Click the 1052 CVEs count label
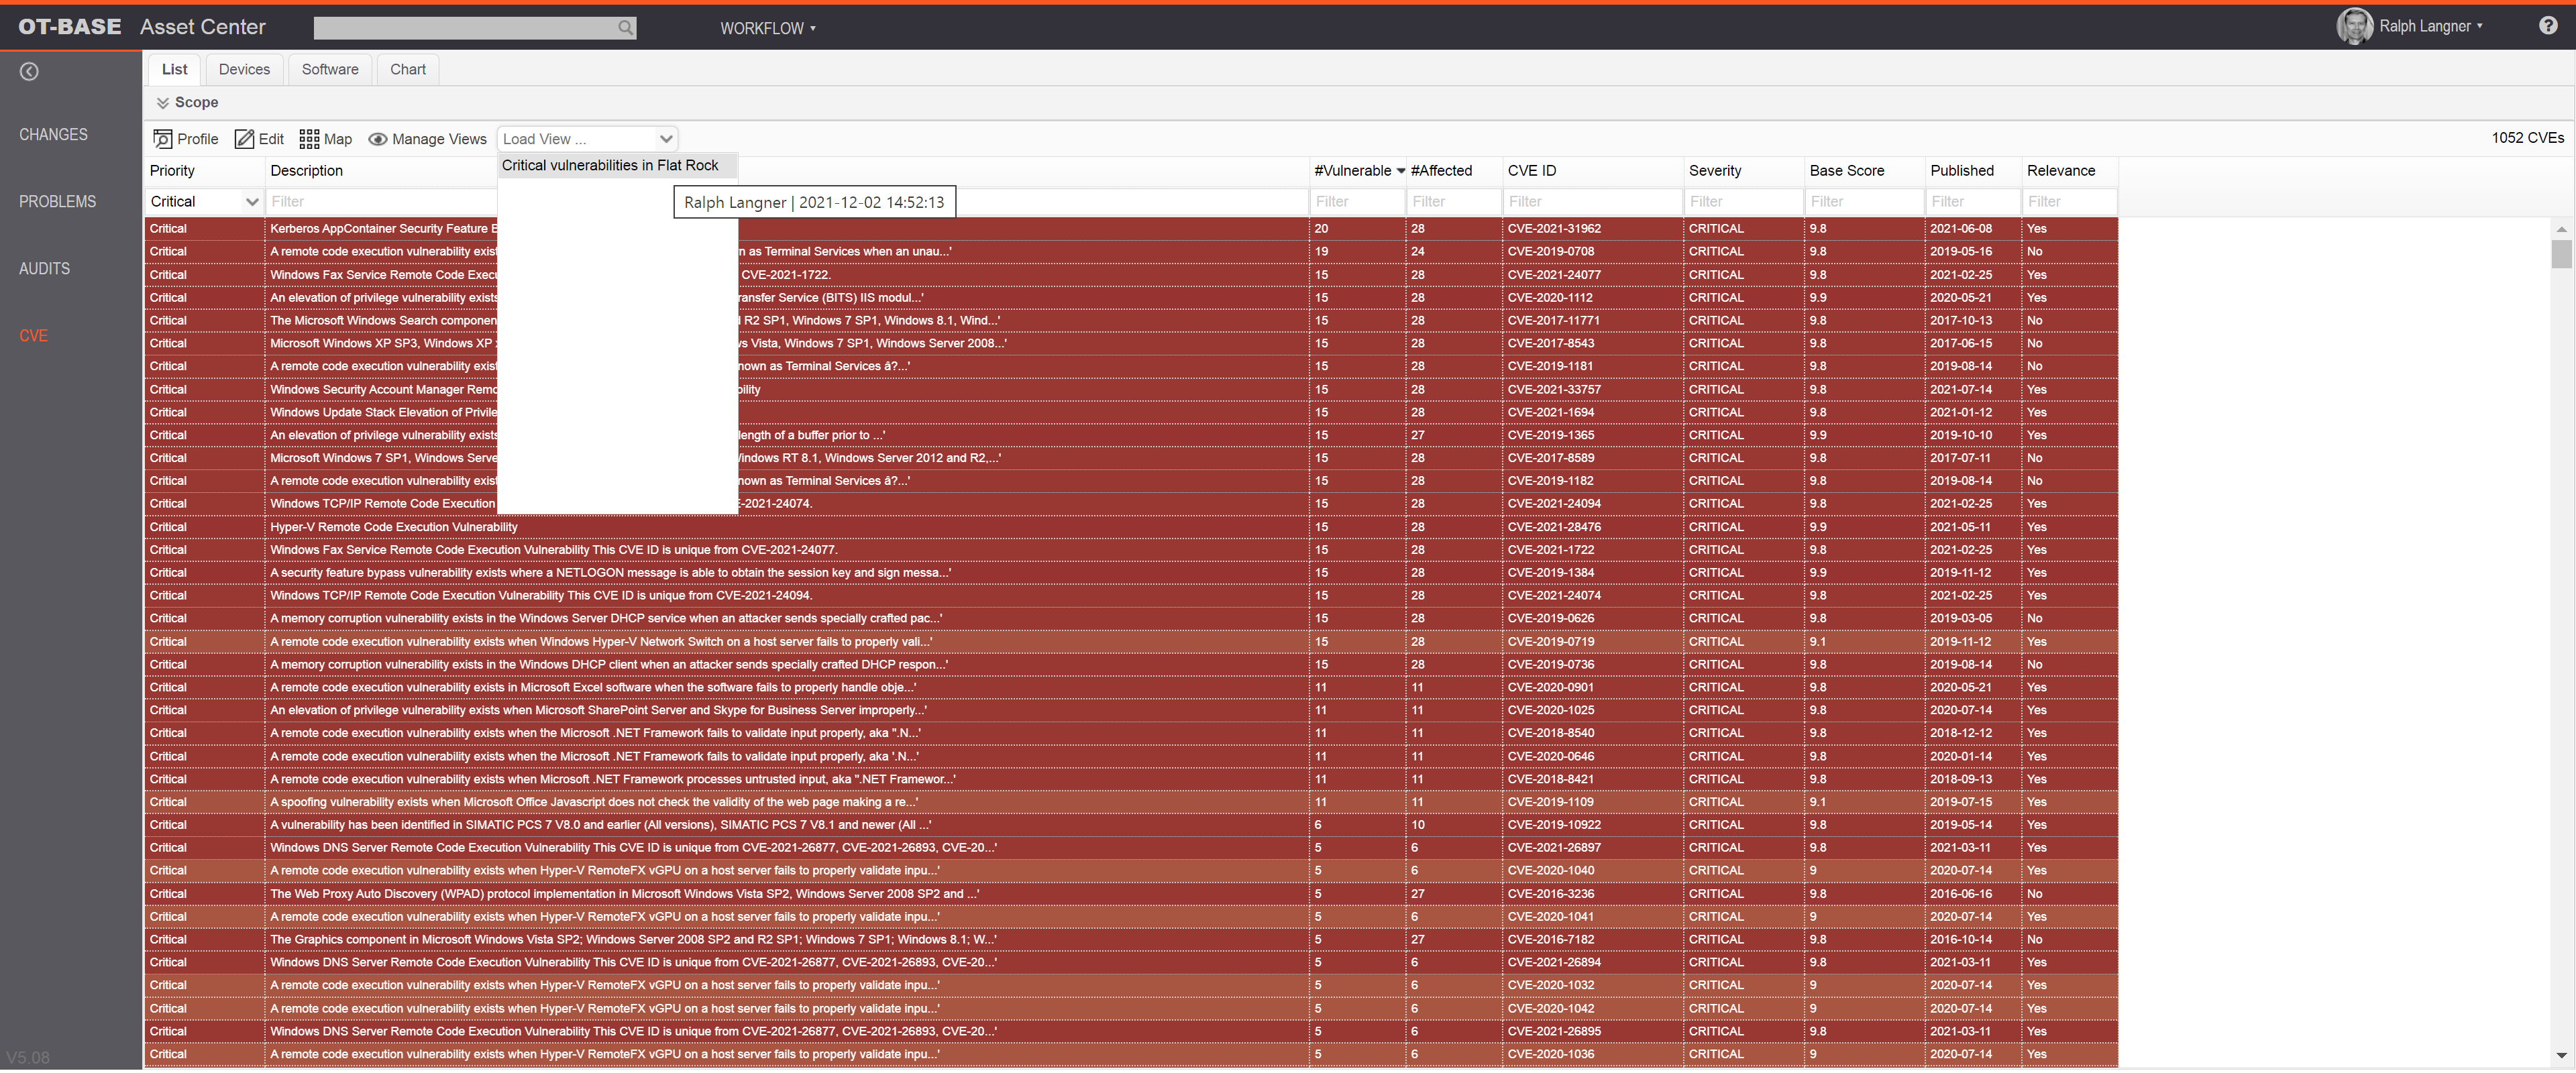 coord(2527,138)
